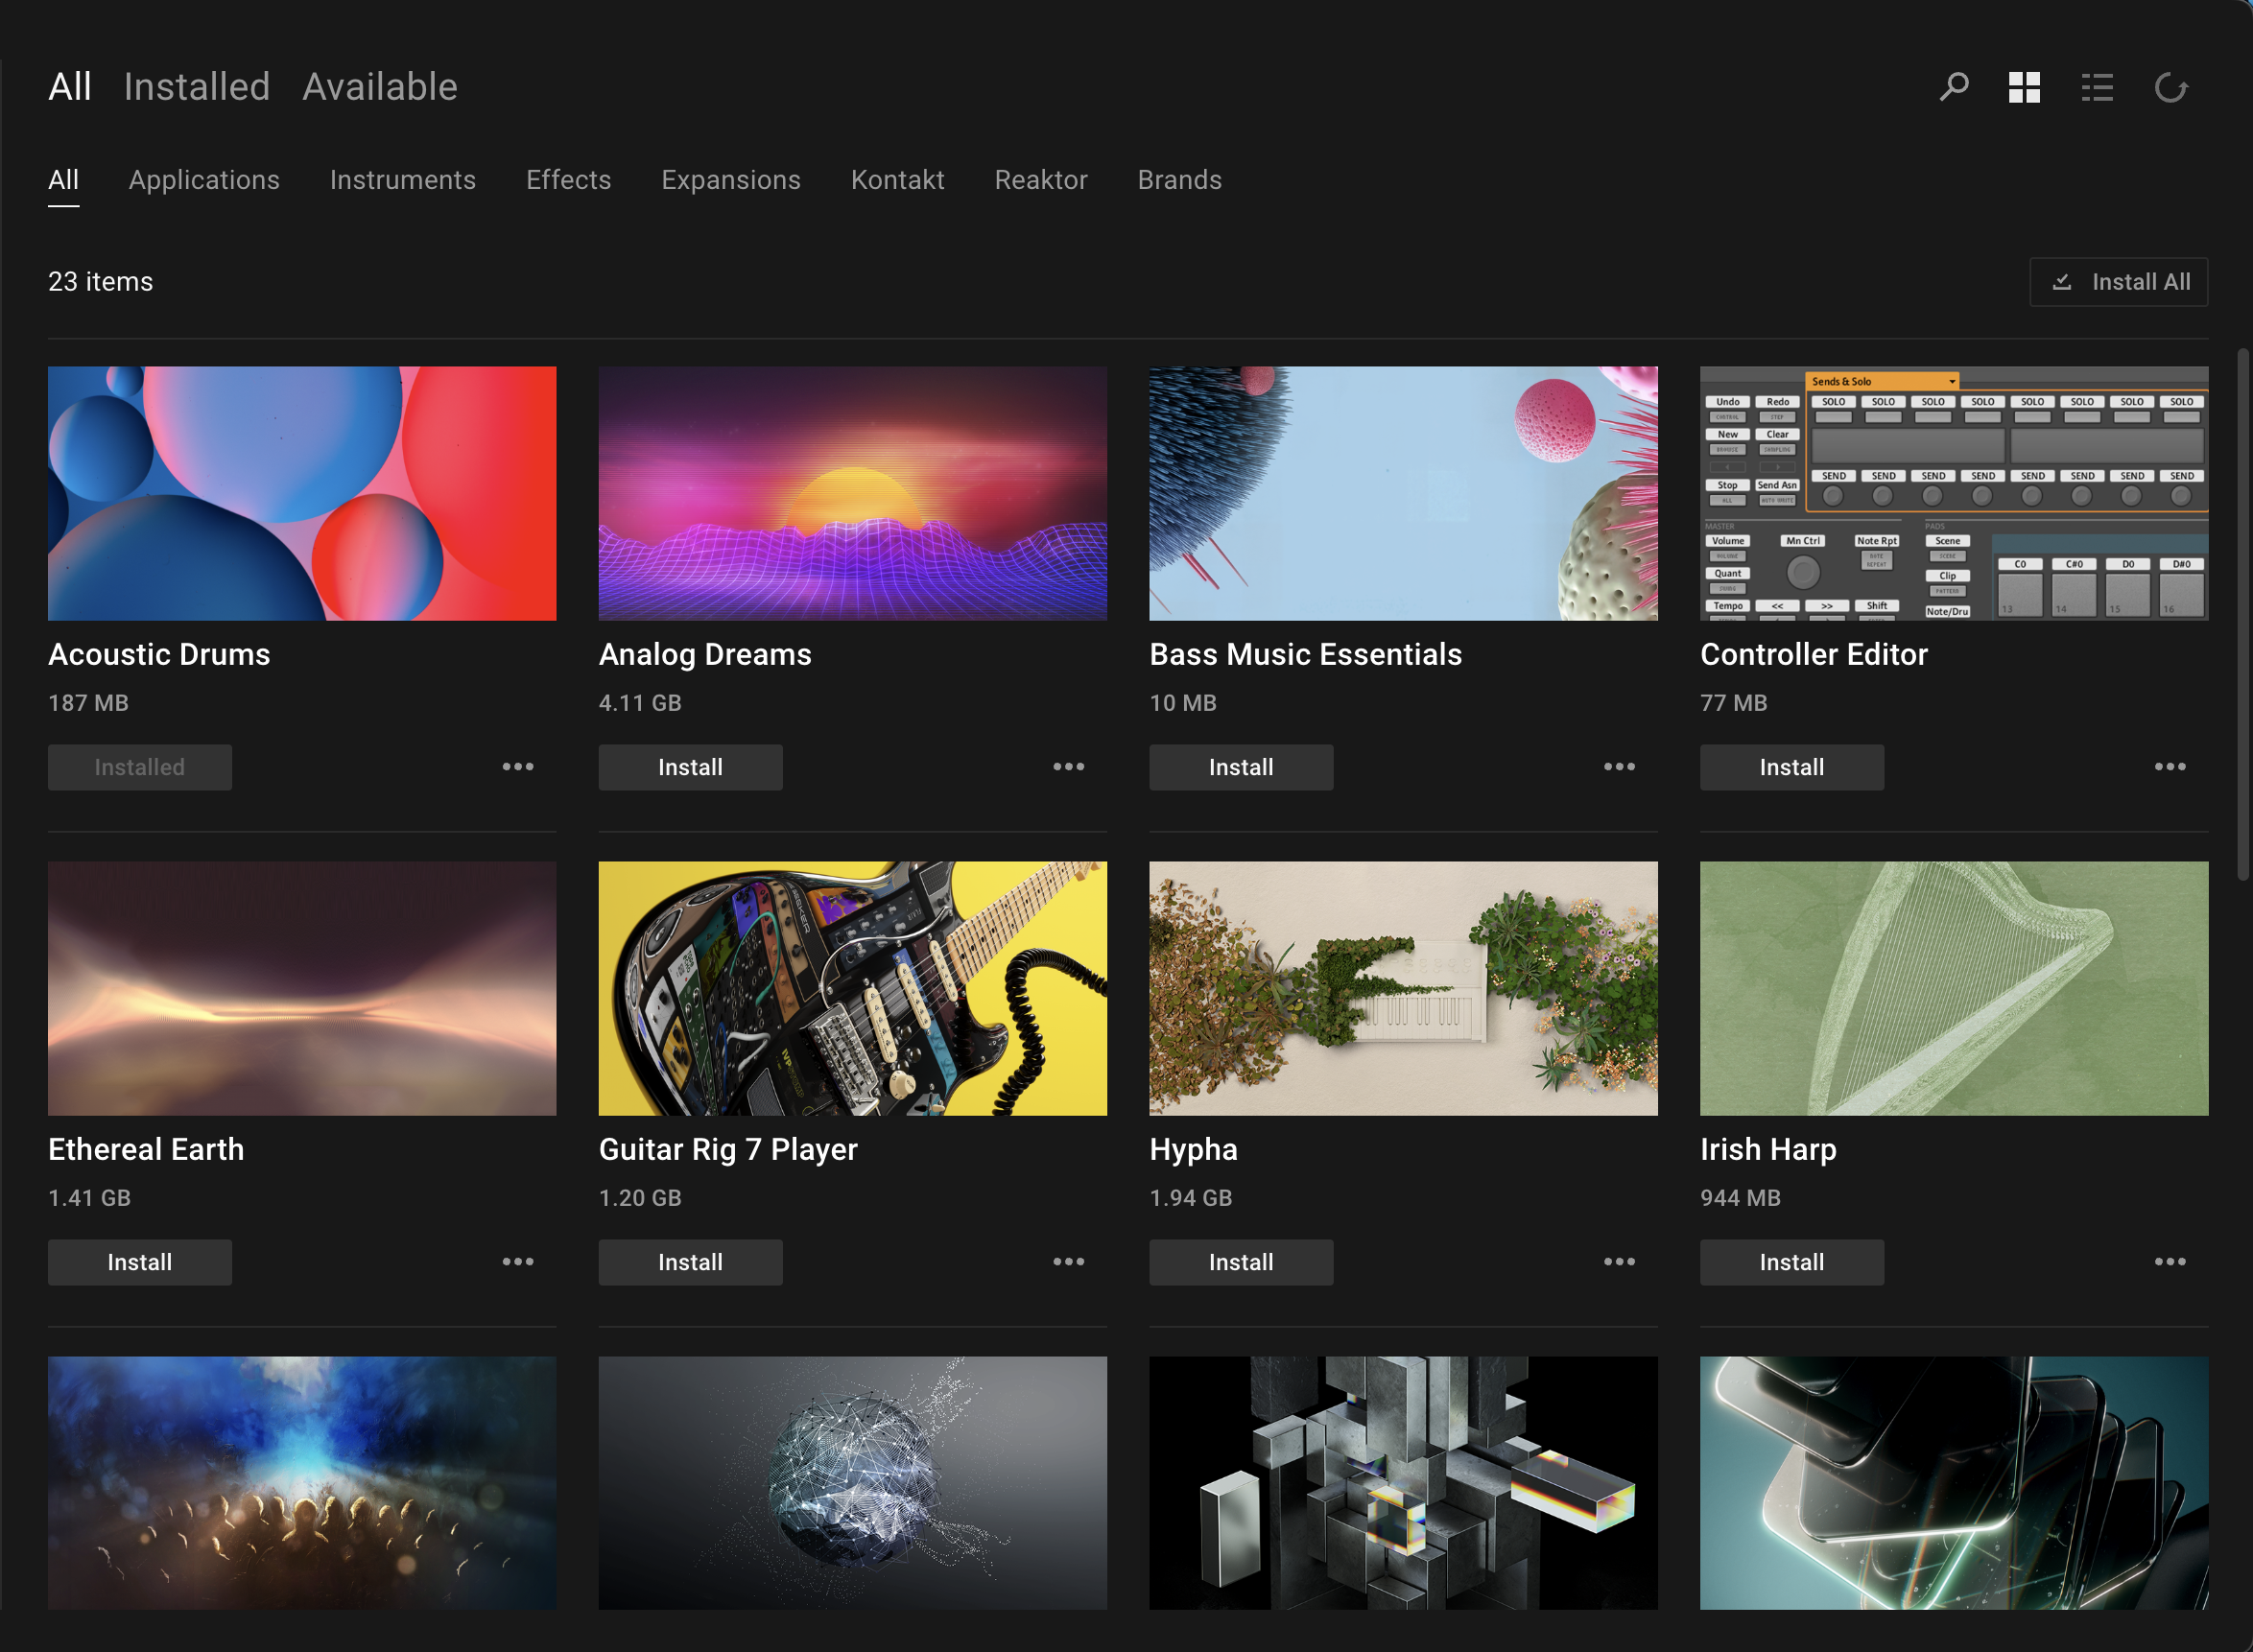The width and height of the screenshot is (2253, 1652).
Task: Click the refresh icon
Action: (x=2170, y=87)
